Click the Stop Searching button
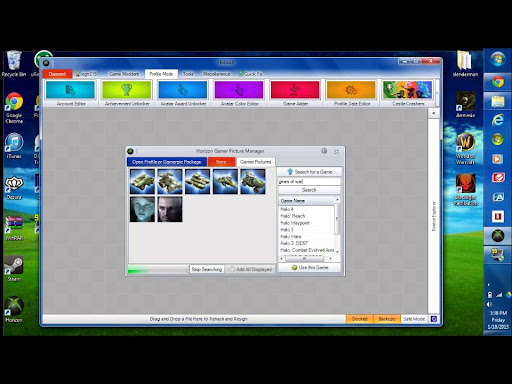The image size is (512, 384). tap(207, 269)
